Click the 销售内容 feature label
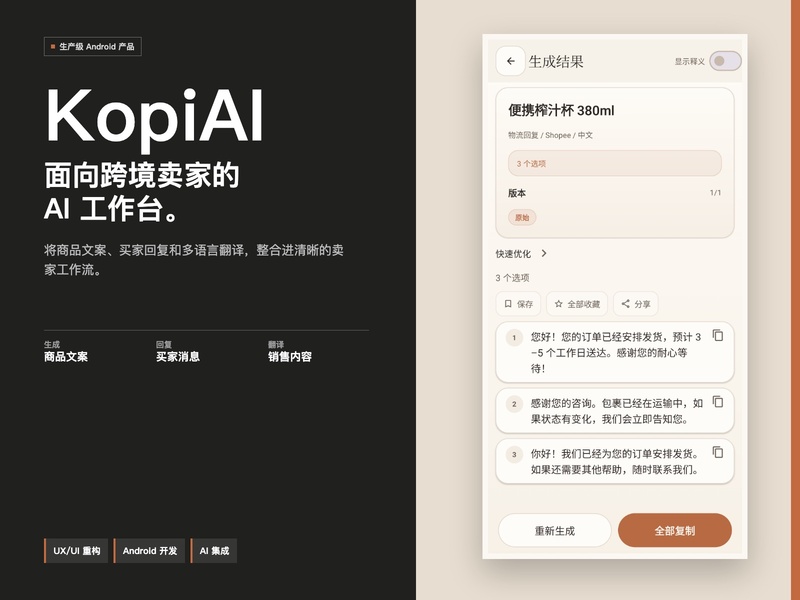The height and width of the screenshot is (600, 800). coord(290,357)
